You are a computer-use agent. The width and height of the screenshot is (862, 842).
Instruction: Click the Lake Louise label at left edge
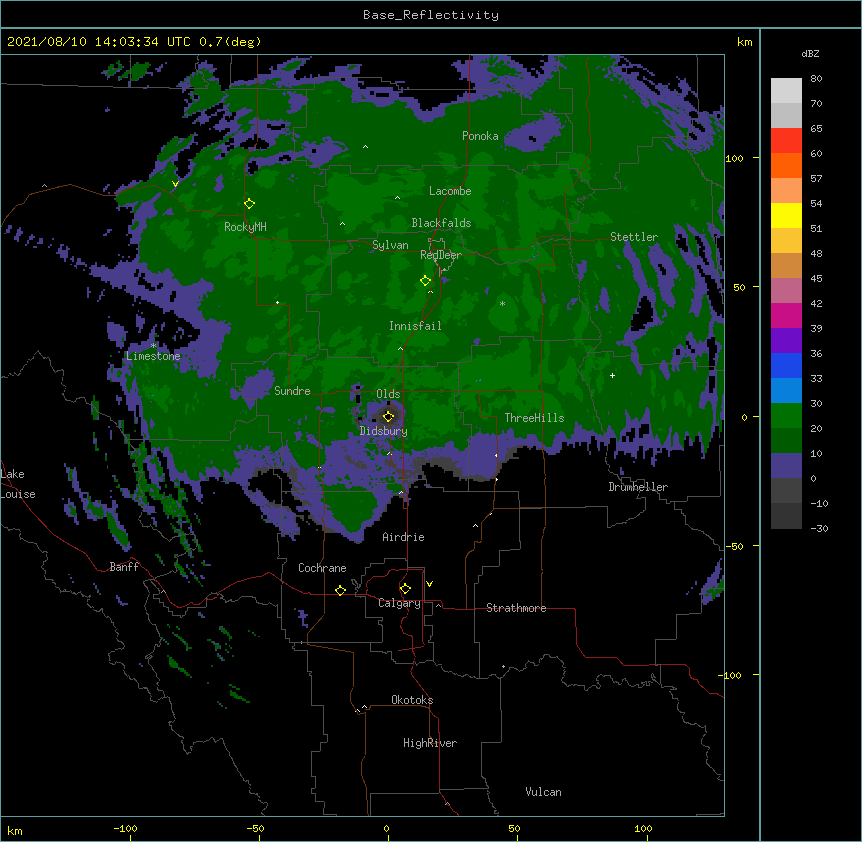[x=18, y=484]
